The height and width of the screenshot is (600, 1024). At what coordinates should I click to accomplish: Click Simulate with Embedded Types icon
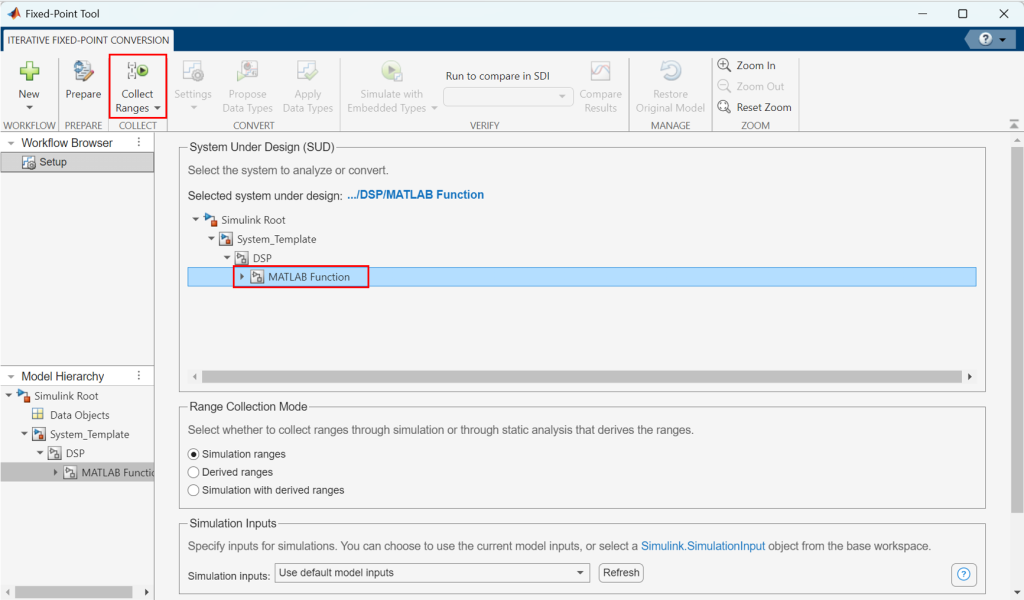pyautogui.click(x=391, y=71)
